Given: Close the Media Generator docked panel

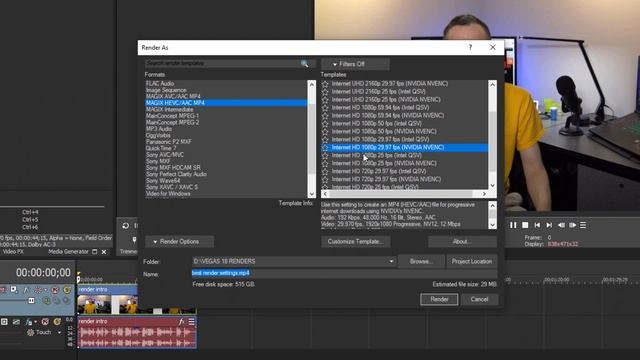Looking at the screenshot, I should click(x=104, y=252).
